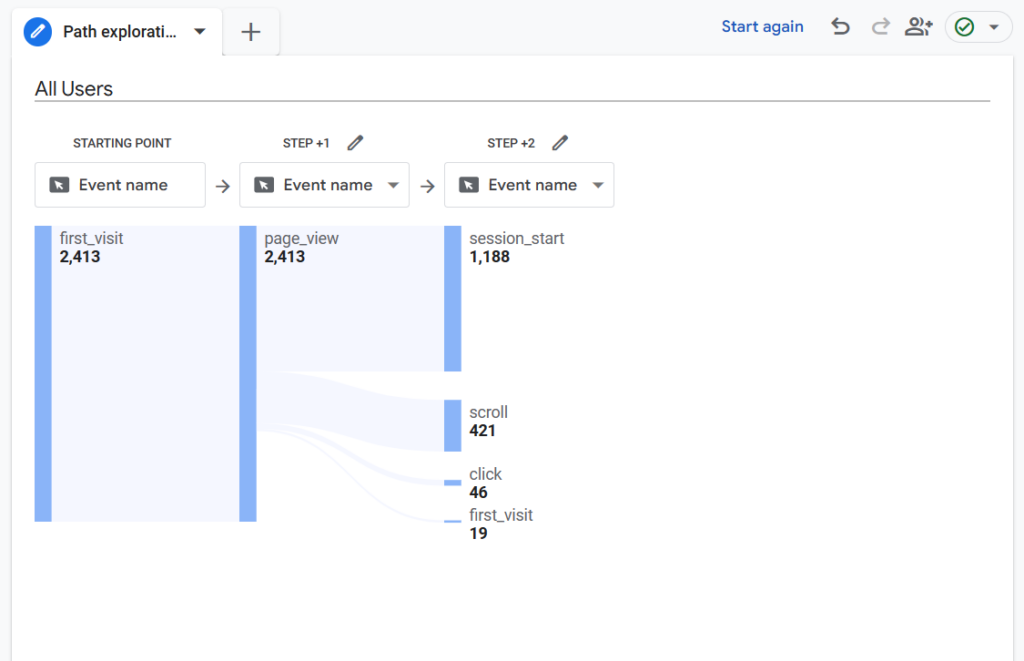Open the share exploration people icon
The image size is (1024, 661).
[918, 27]
